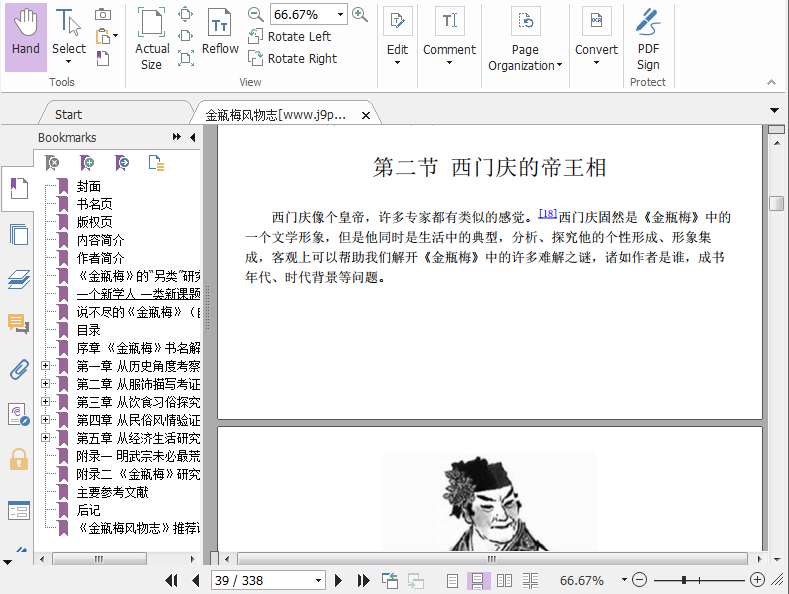
Task: Switch to single page display mode
Action: [x=452, y=580]
